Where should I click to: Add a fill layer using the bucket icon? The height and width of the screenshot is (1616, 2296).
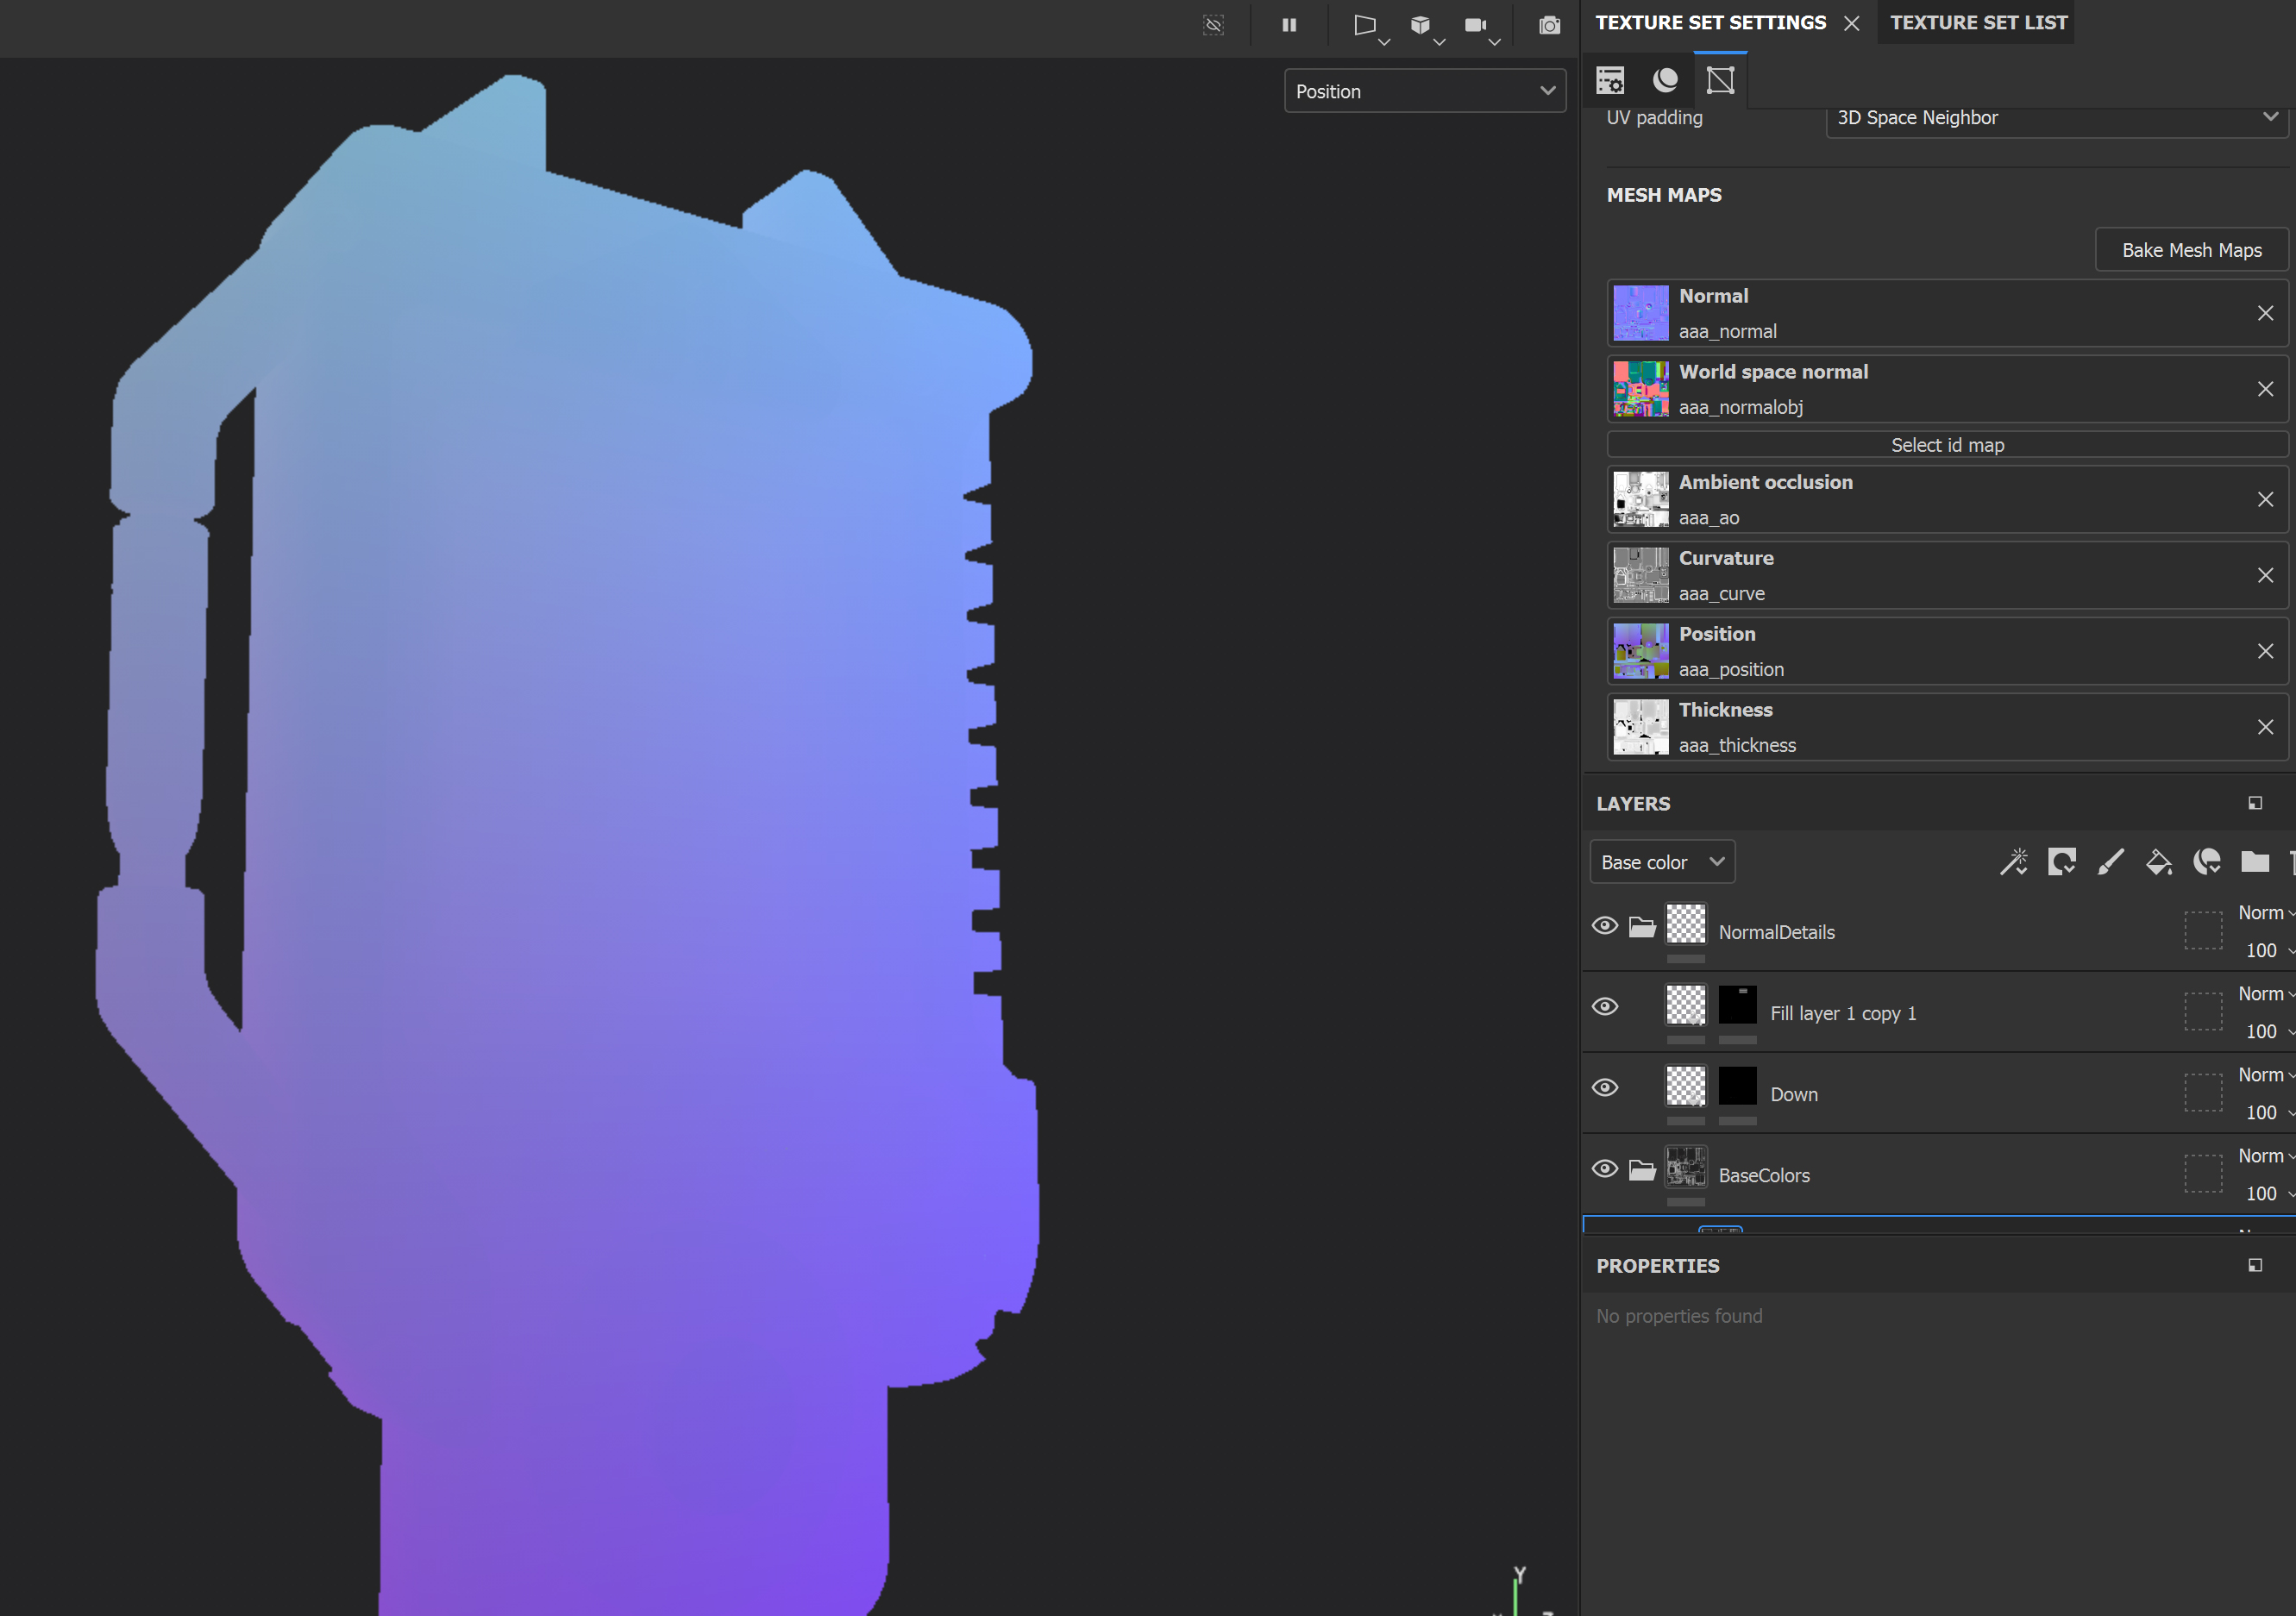click(2159, 861)
